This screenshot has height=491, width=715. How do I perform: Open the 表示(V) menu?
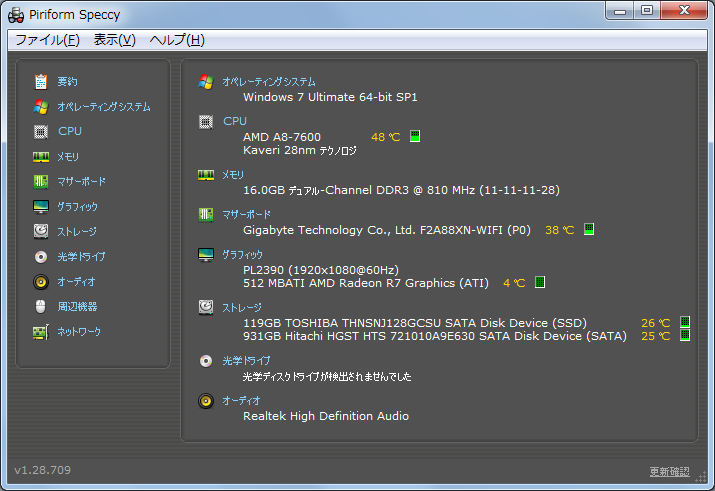pos(114,40)
